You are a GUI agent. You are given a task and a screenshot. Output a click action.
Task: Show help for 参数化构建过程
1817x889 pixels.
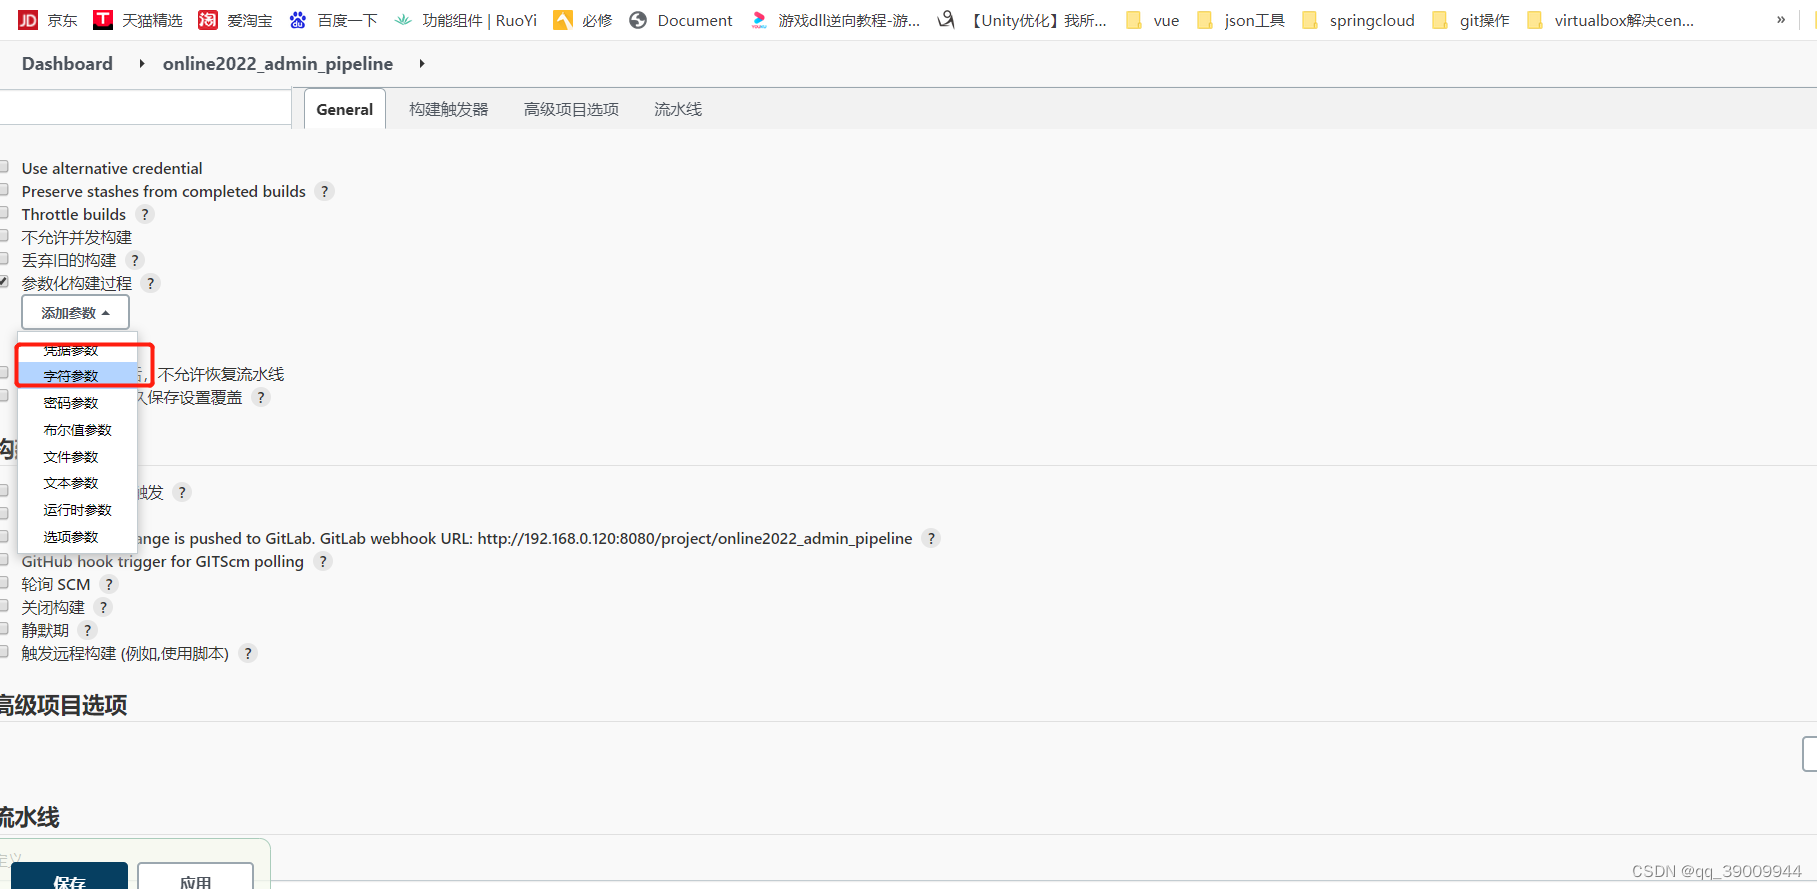[151, 283]
